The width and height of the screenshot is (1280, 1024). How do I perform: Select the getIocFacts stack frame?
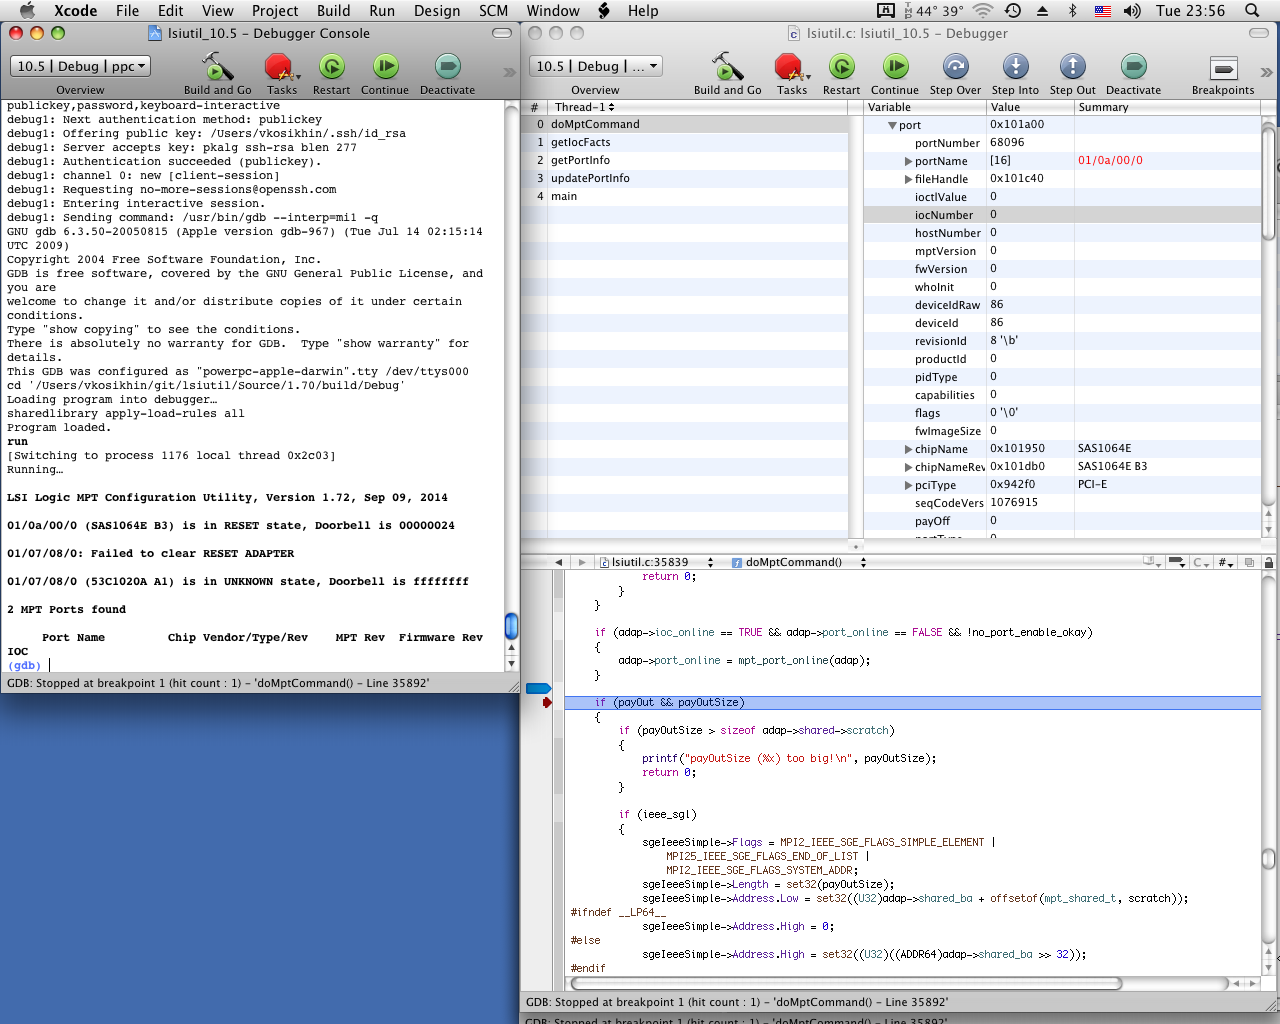tap(581, 142)
